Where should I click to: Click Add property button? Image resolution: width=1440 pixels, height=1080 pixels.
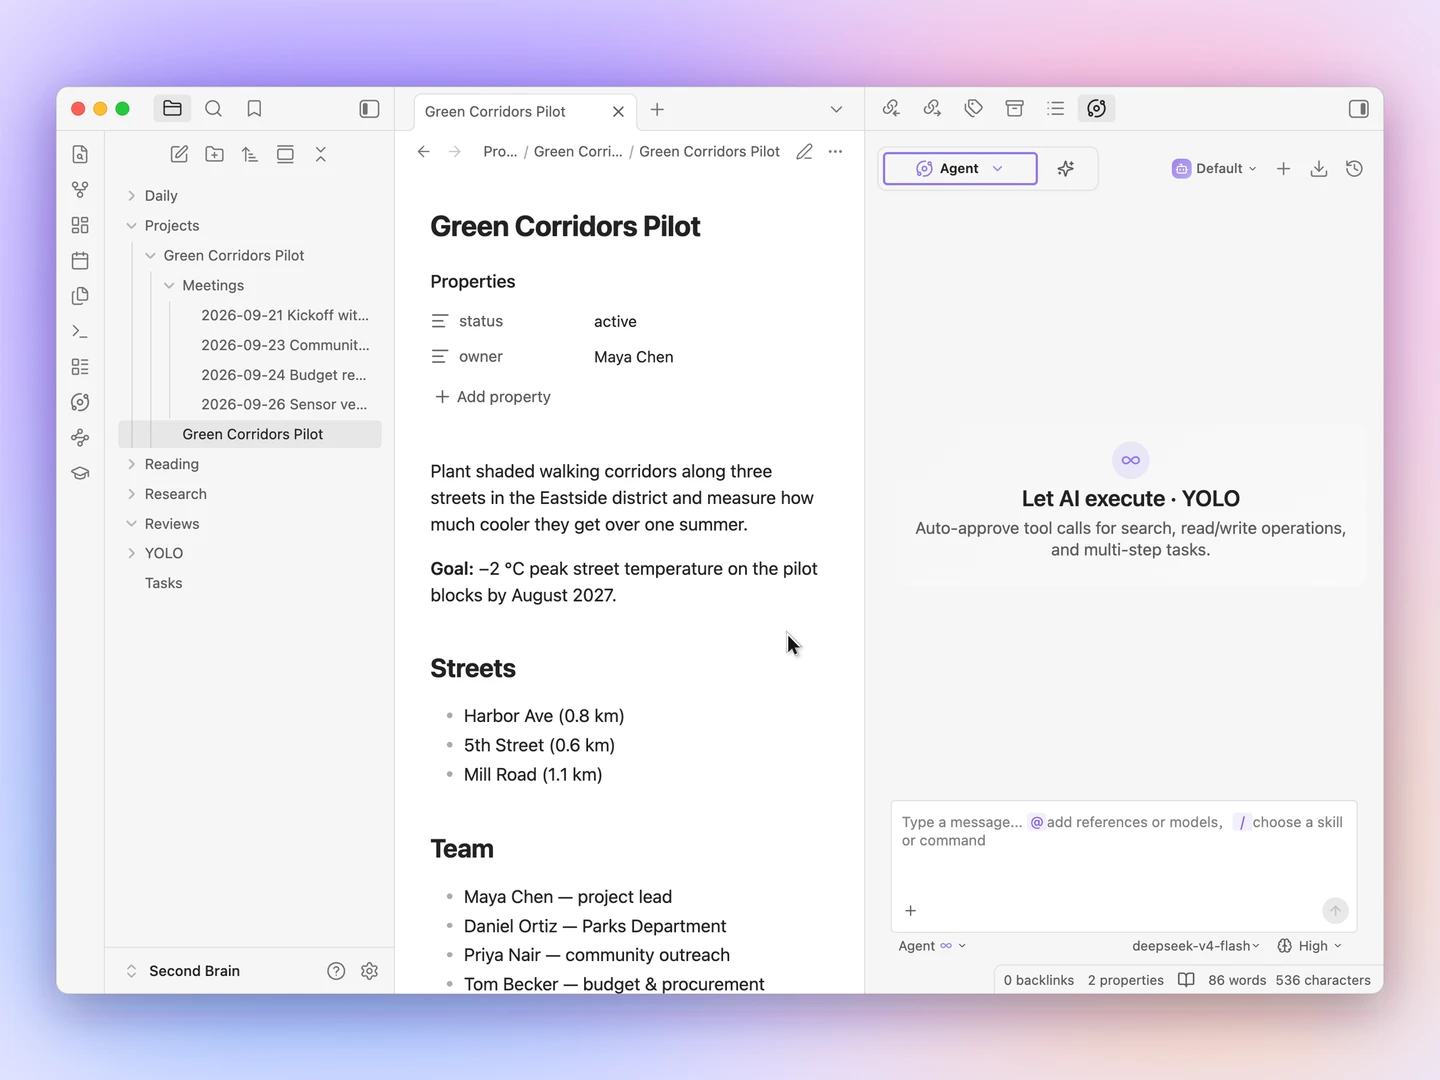coord(493,397)
